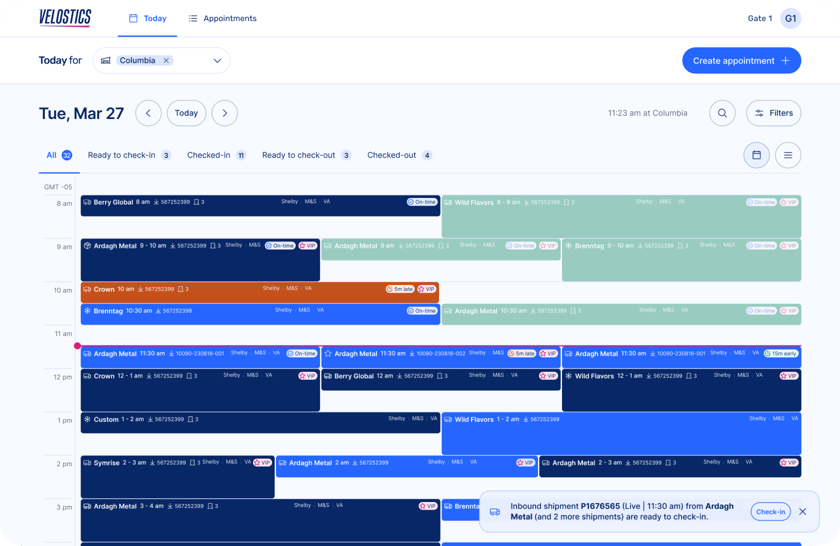
Task: Select the Ready to check-in tab
Action: 129,155
